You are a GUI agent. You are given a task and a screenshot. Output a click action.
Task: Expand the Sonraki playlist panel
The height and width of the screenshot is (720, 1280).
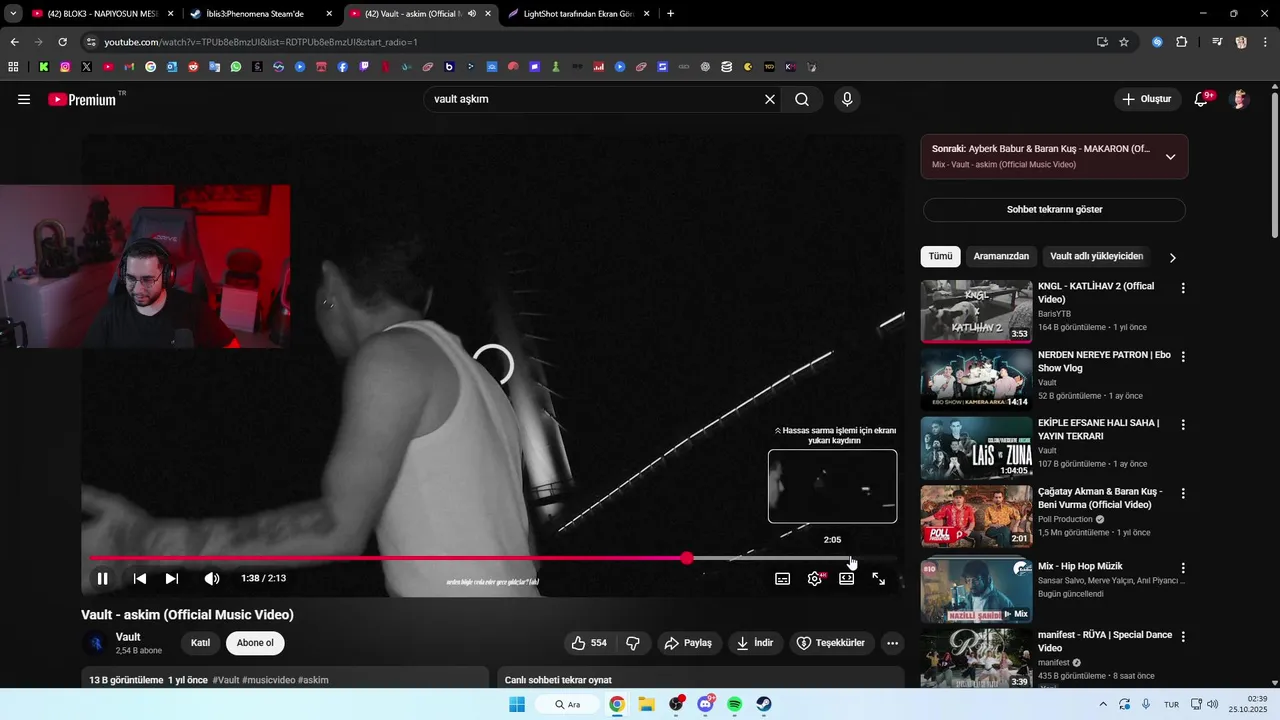click(1170, 157)
